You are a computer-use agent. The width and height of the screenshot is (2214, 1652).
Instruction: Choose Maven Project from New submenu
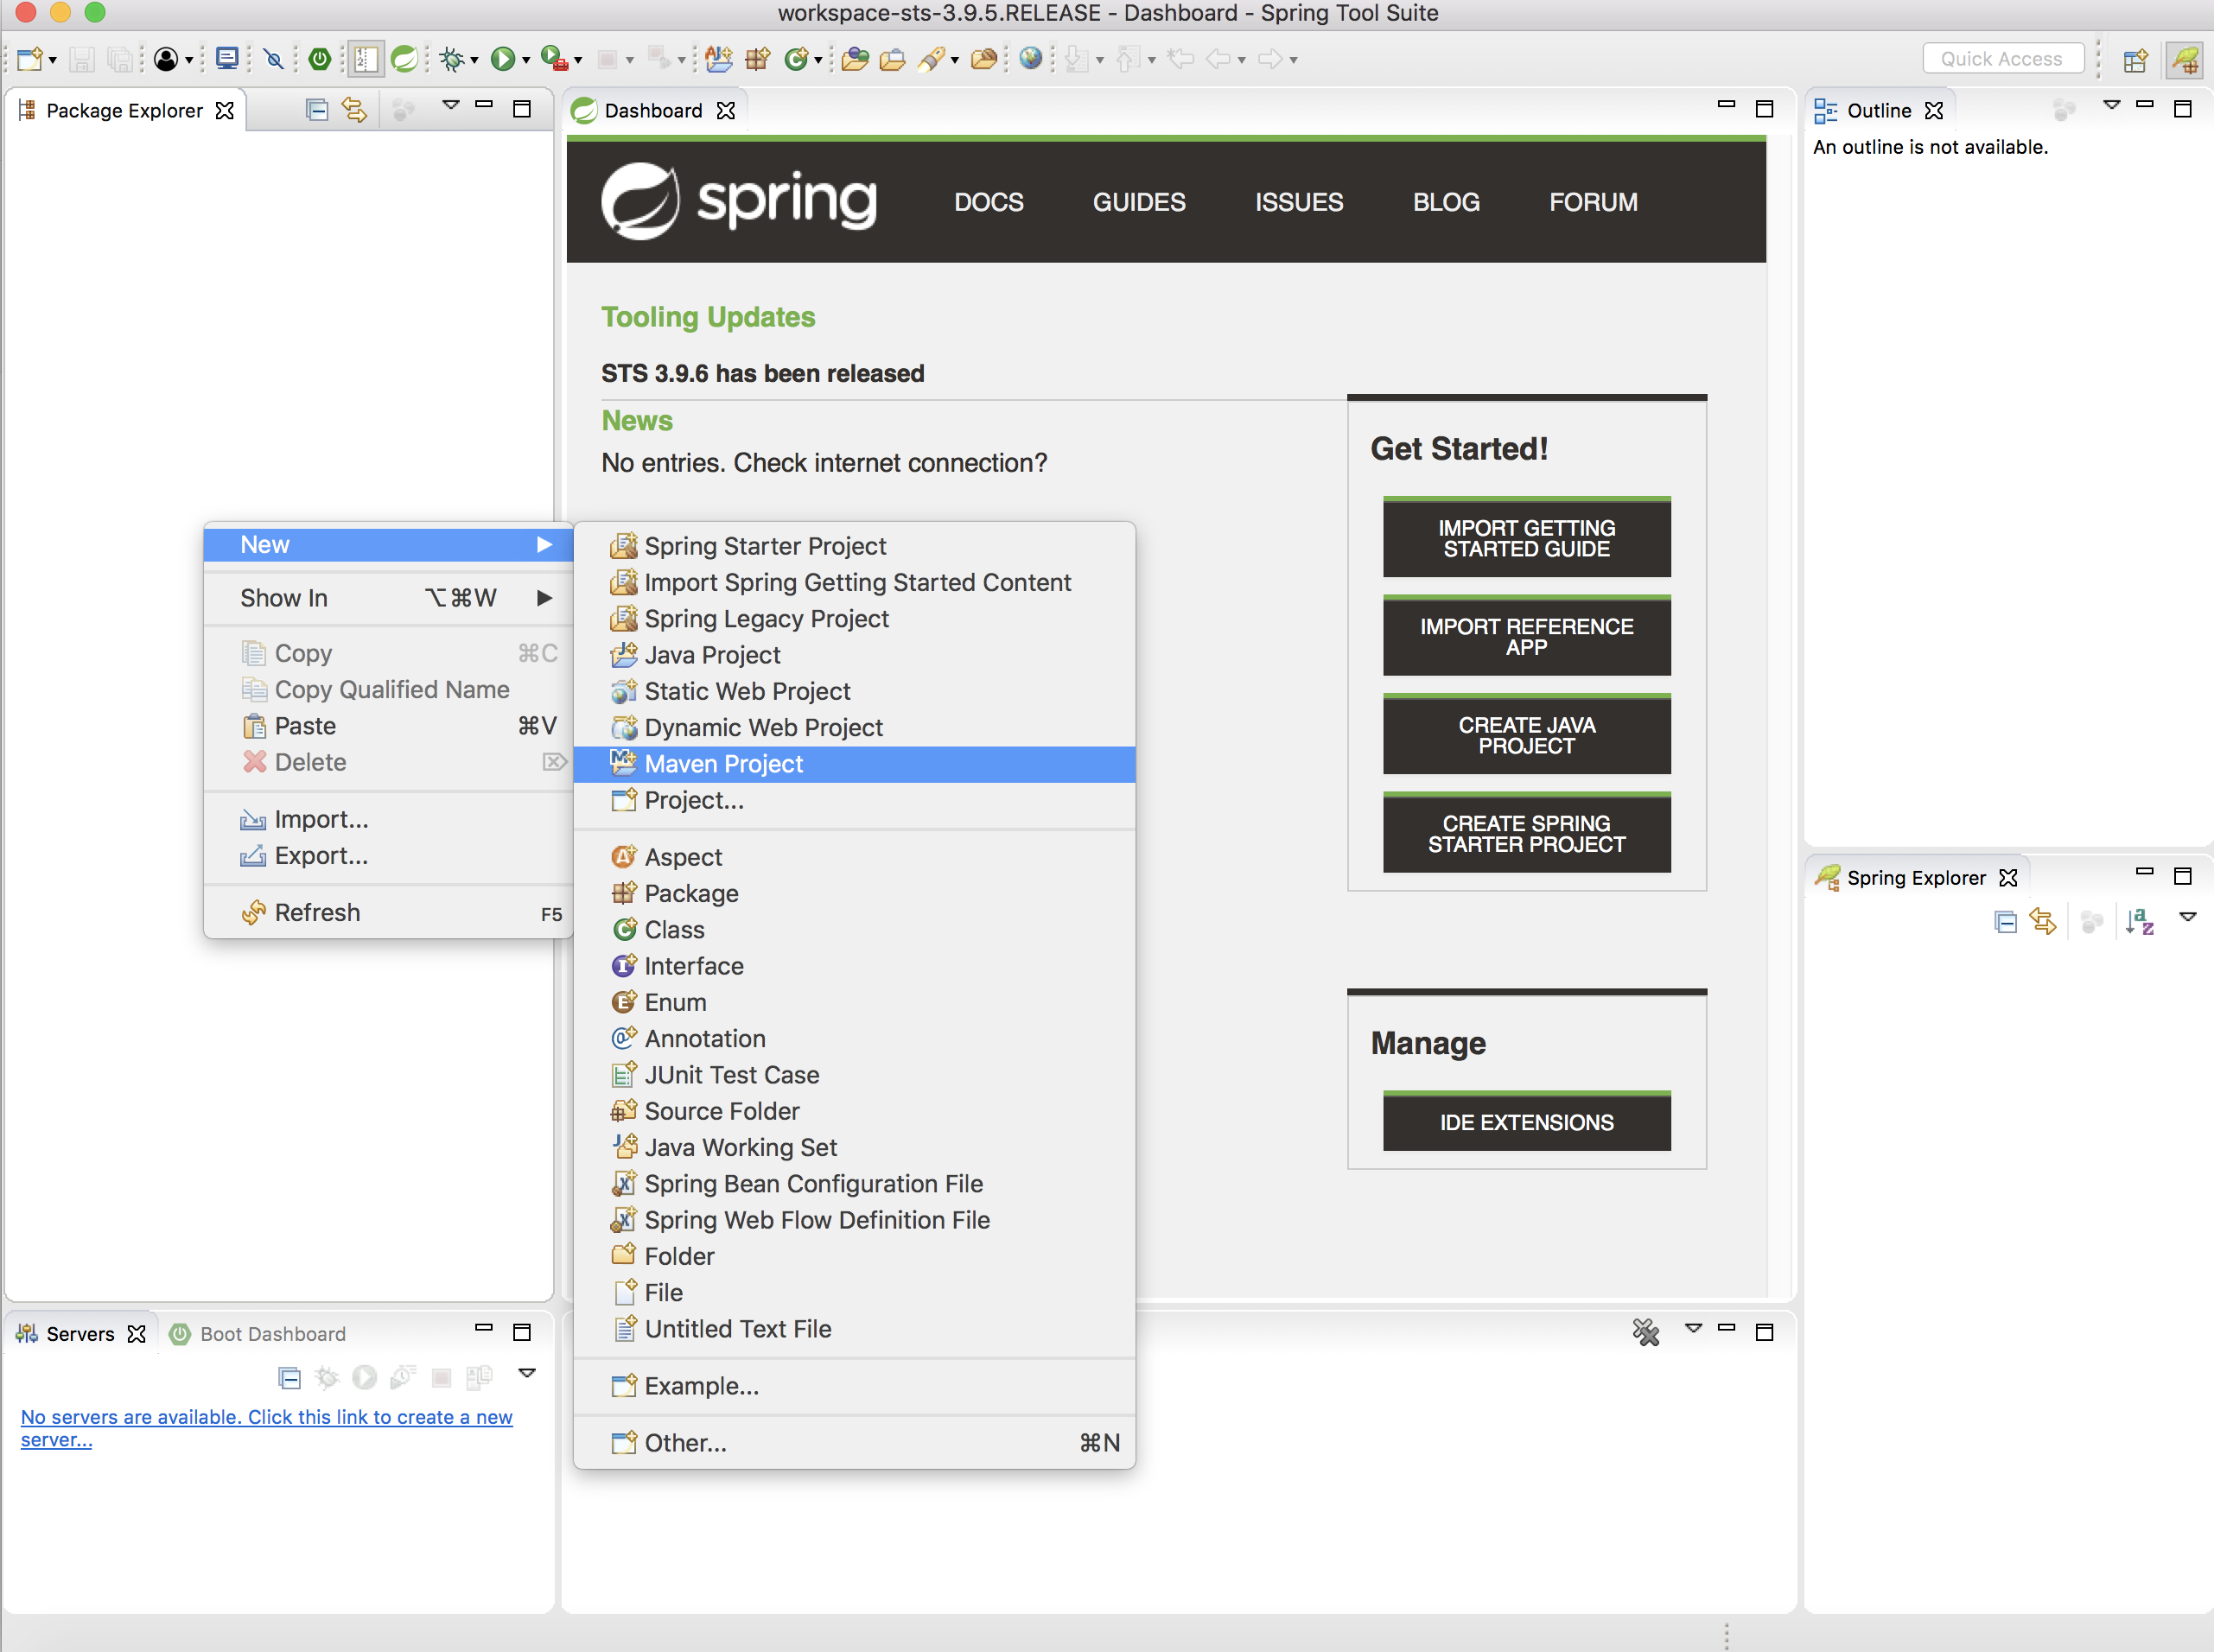(x=855, y=764)
